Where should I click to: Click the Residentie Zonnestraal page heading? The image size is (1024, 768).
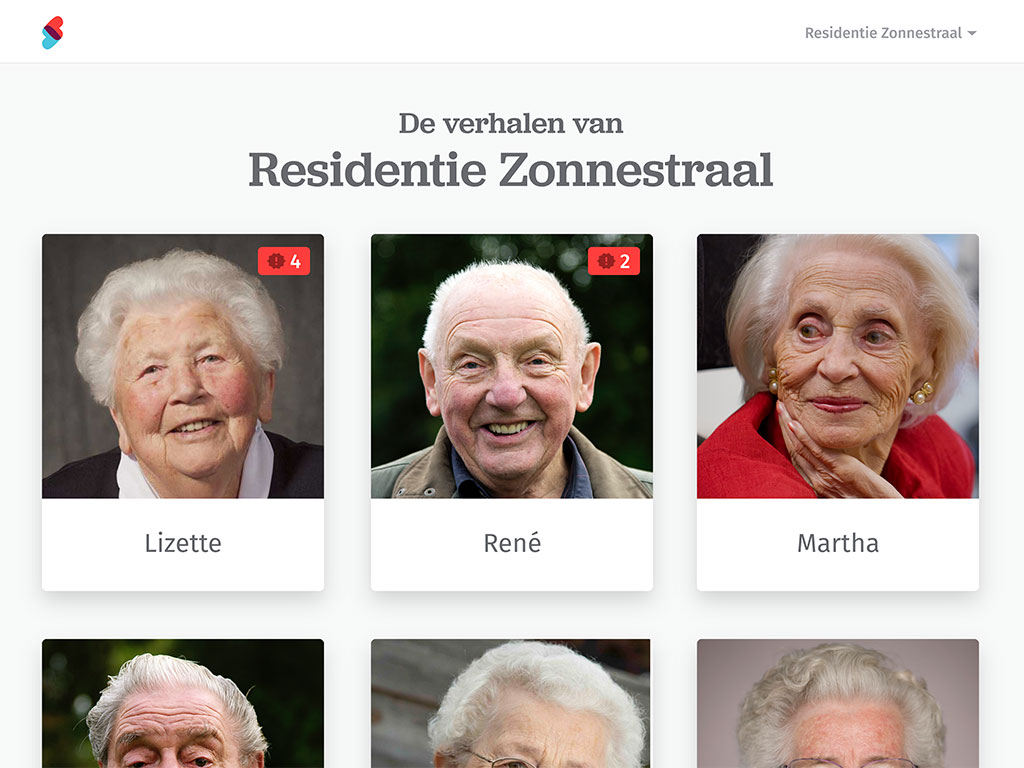511,170
